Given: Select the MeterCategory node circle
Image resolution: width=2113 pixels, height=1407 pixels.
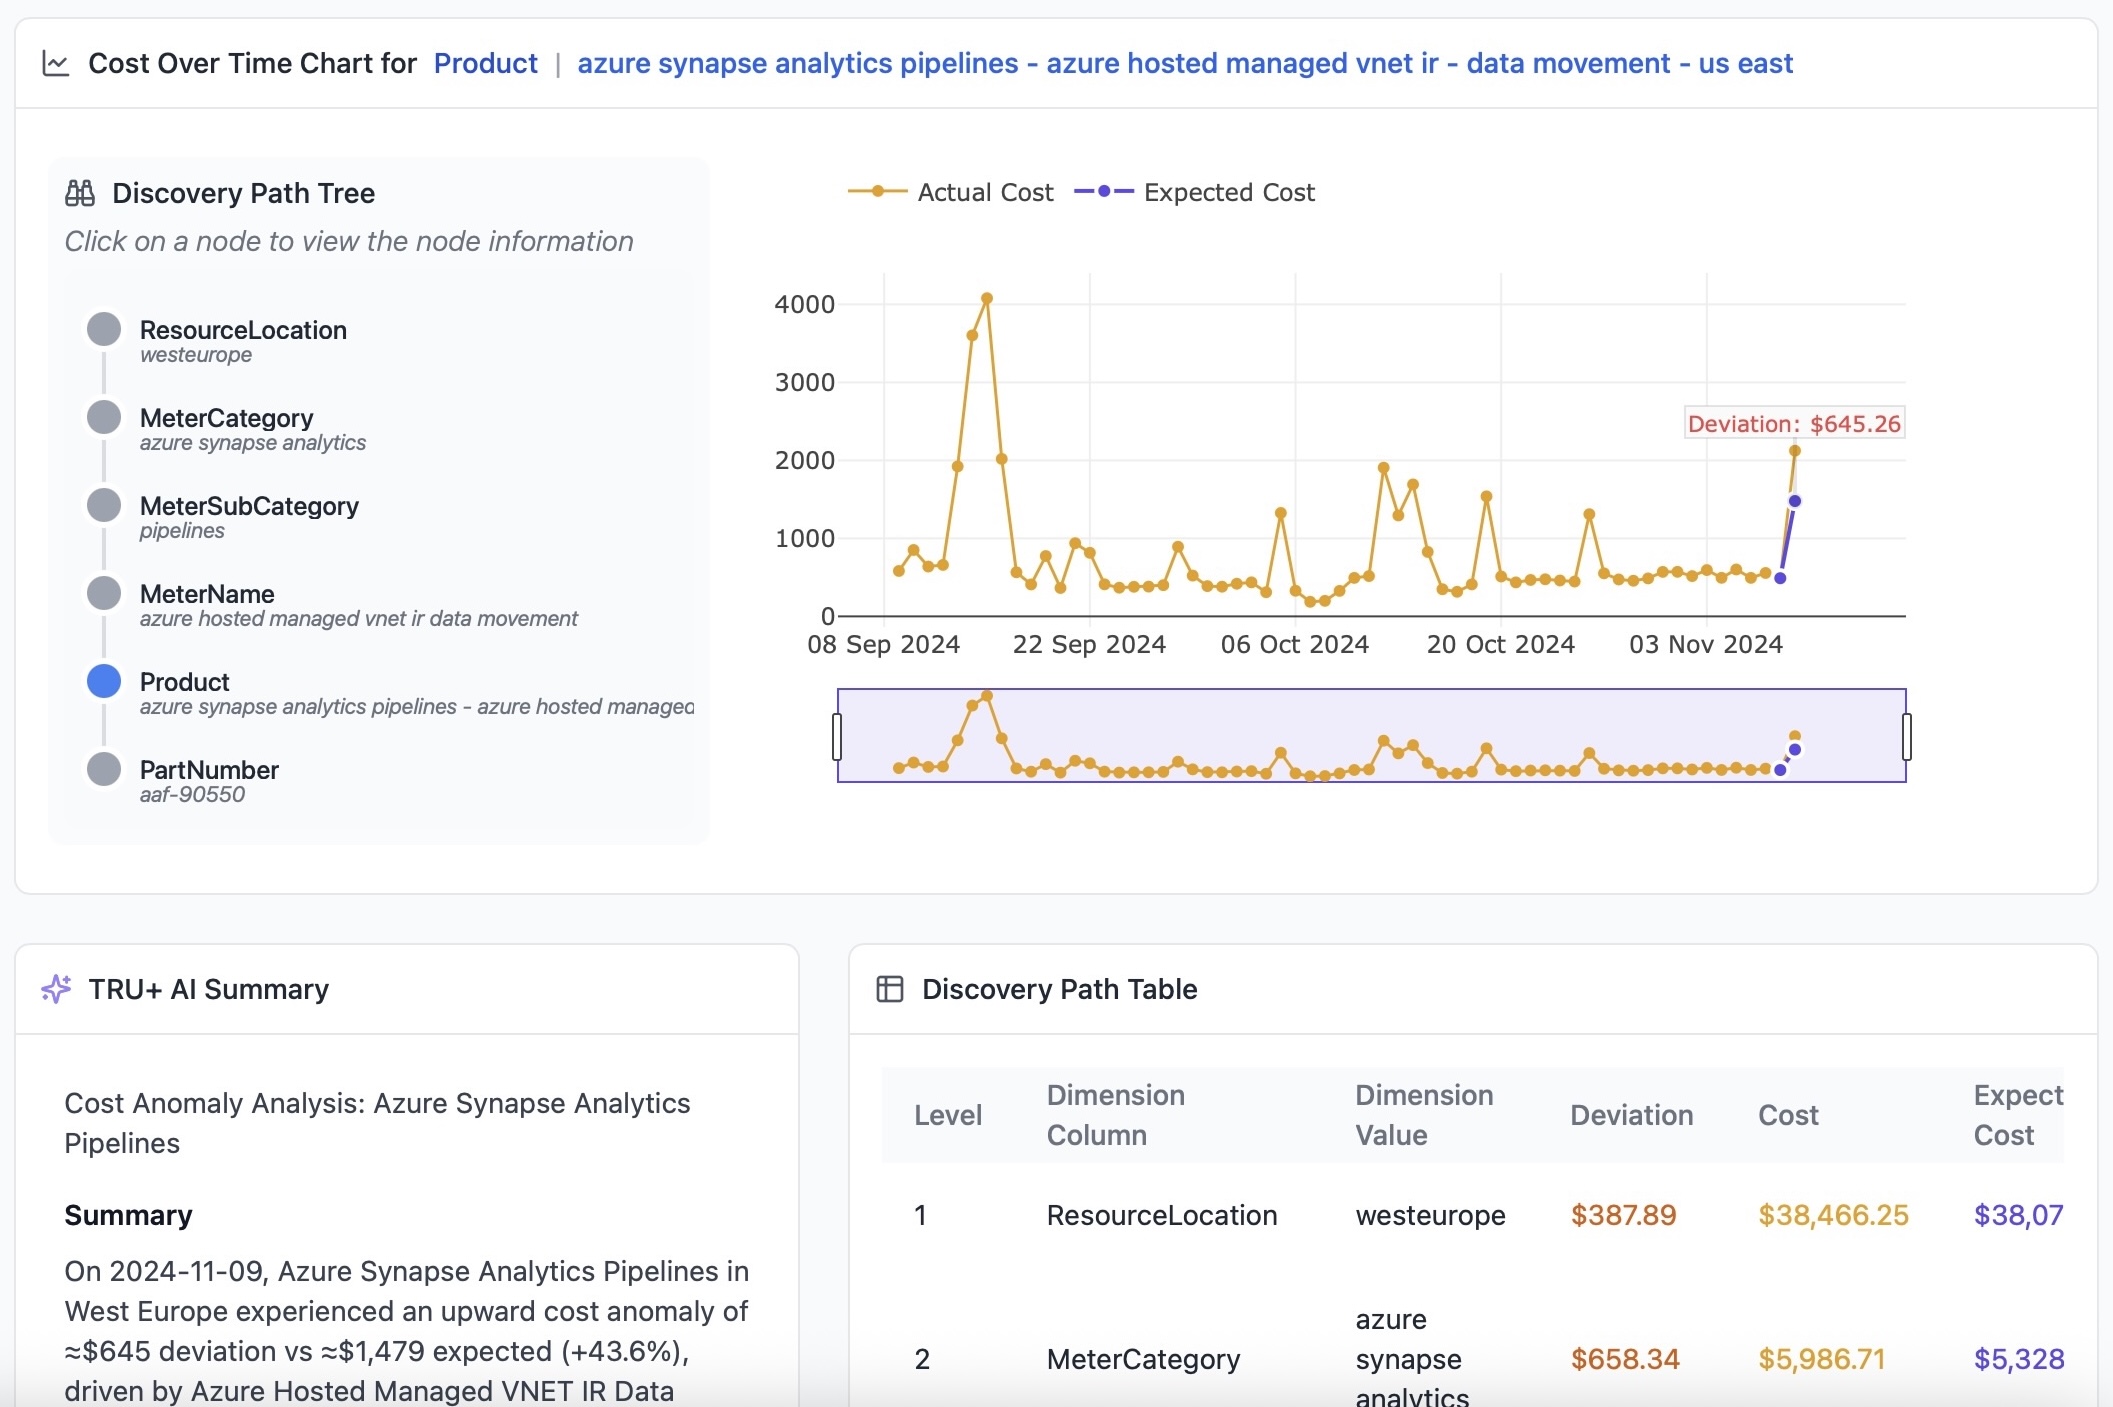Looking at the screenshot, I should 104,418.
